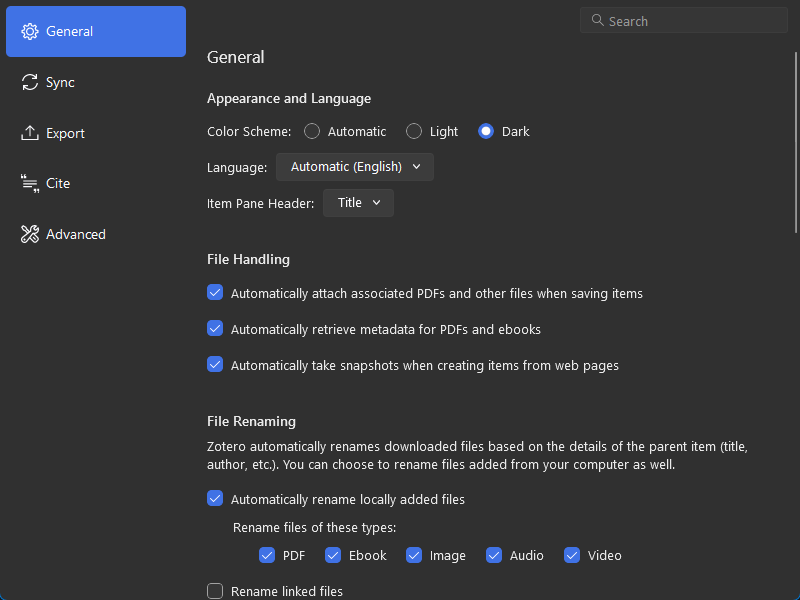Click the General page title heading

click(x=236, y=57)
